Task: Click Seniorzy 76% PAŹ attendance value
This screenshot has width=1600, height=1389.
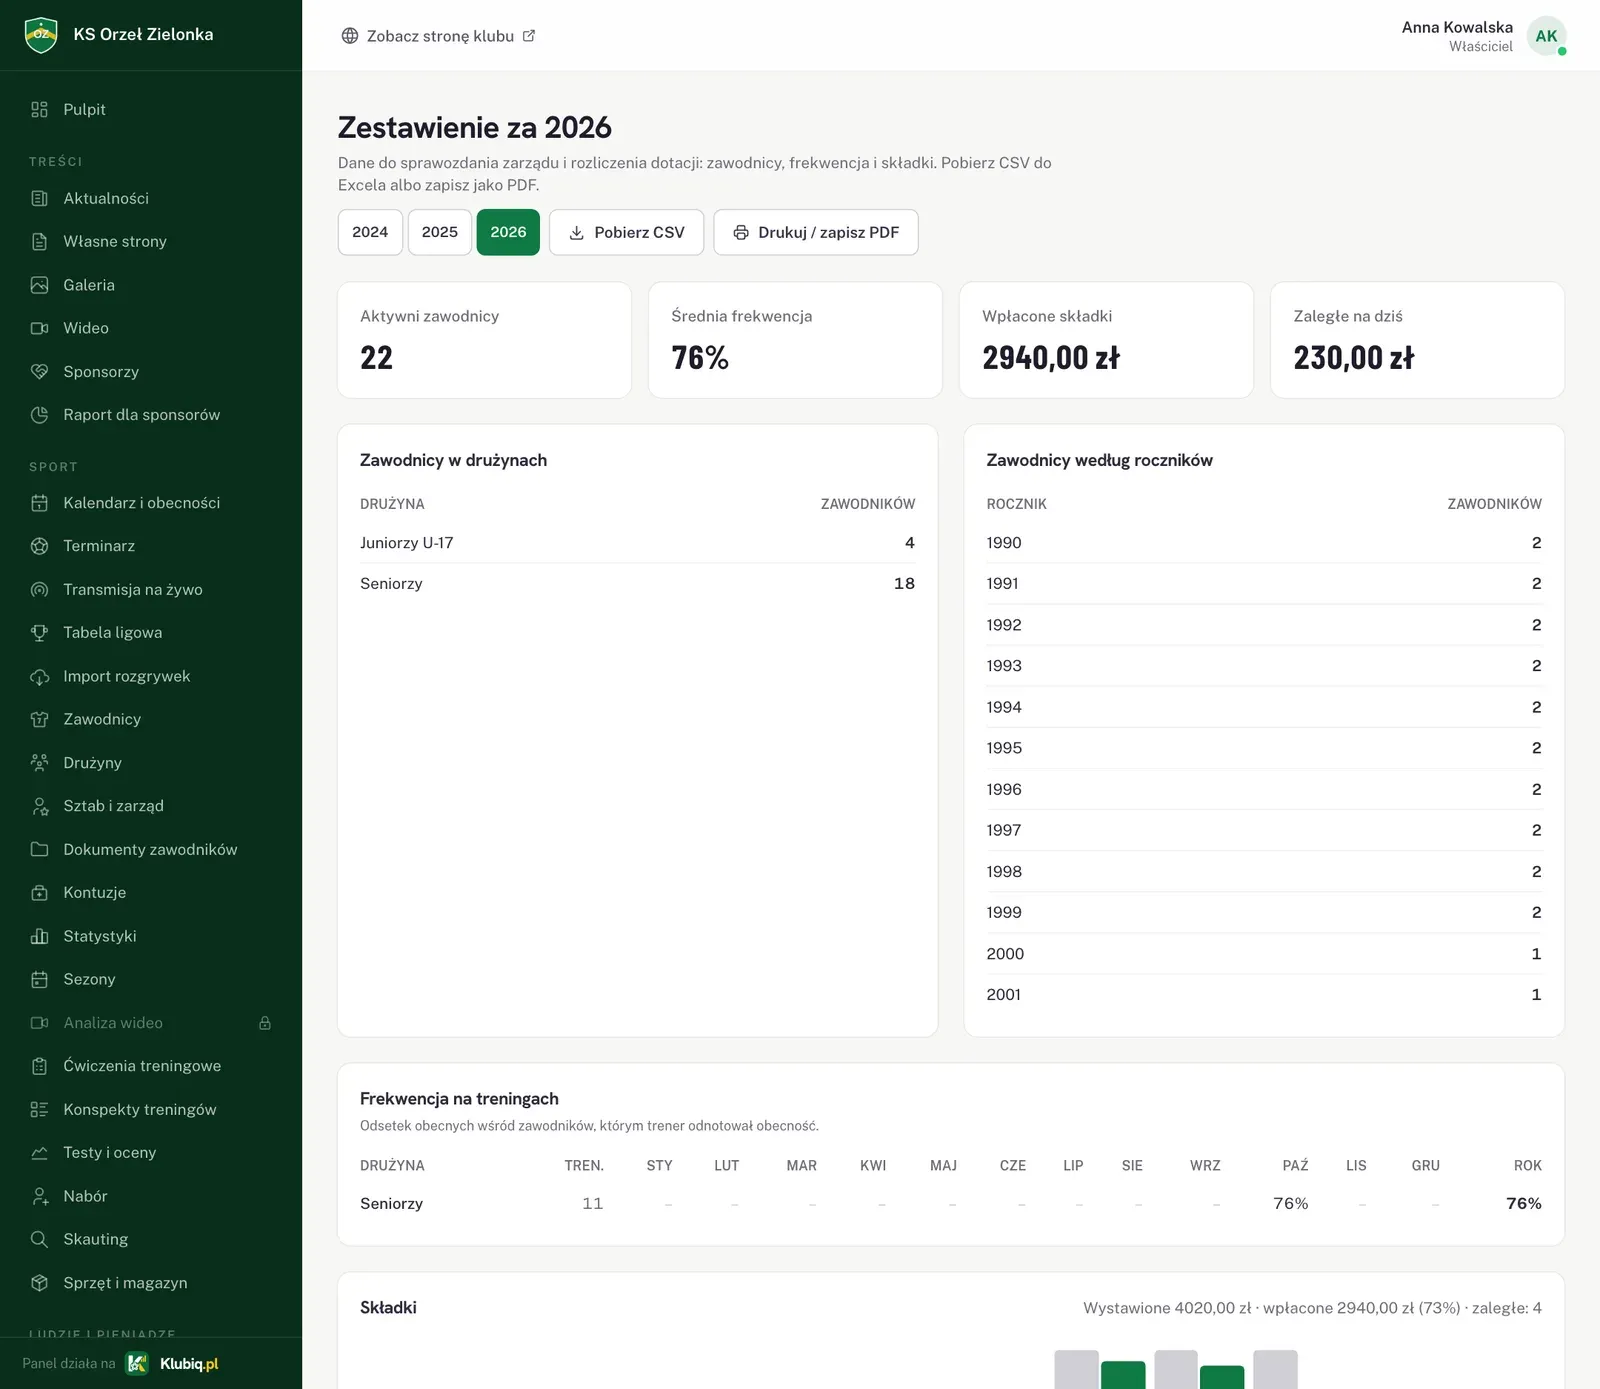Action: point(1290,1204)
